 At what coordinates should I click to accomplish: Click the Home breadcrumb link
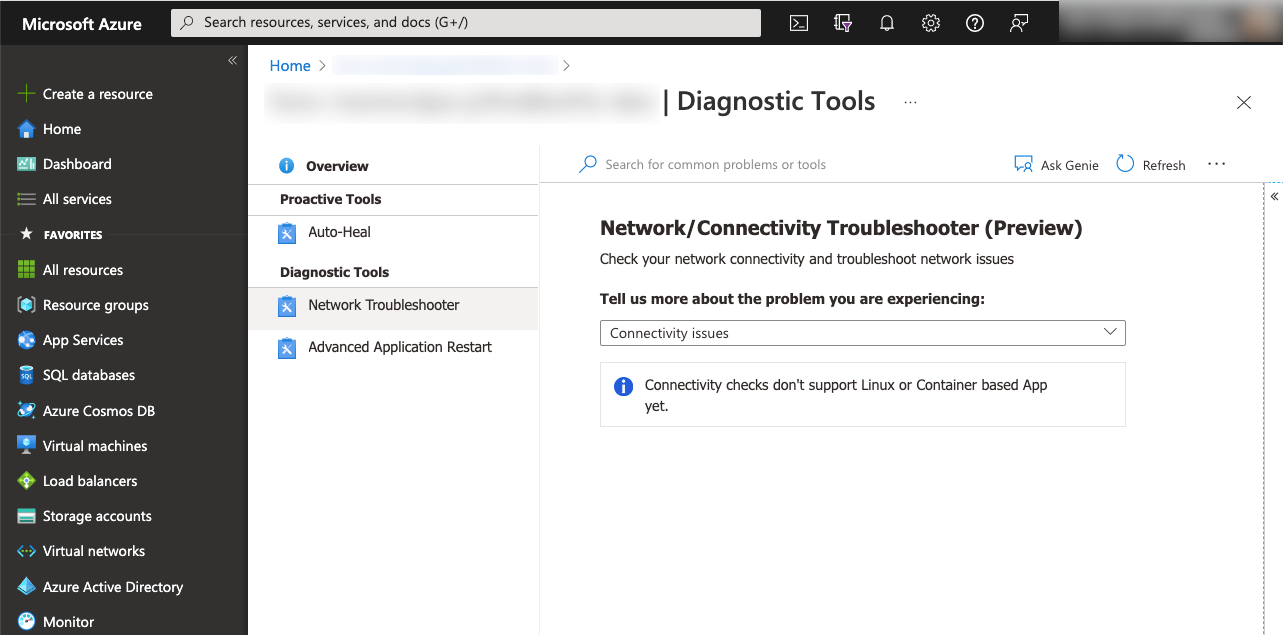290,65
